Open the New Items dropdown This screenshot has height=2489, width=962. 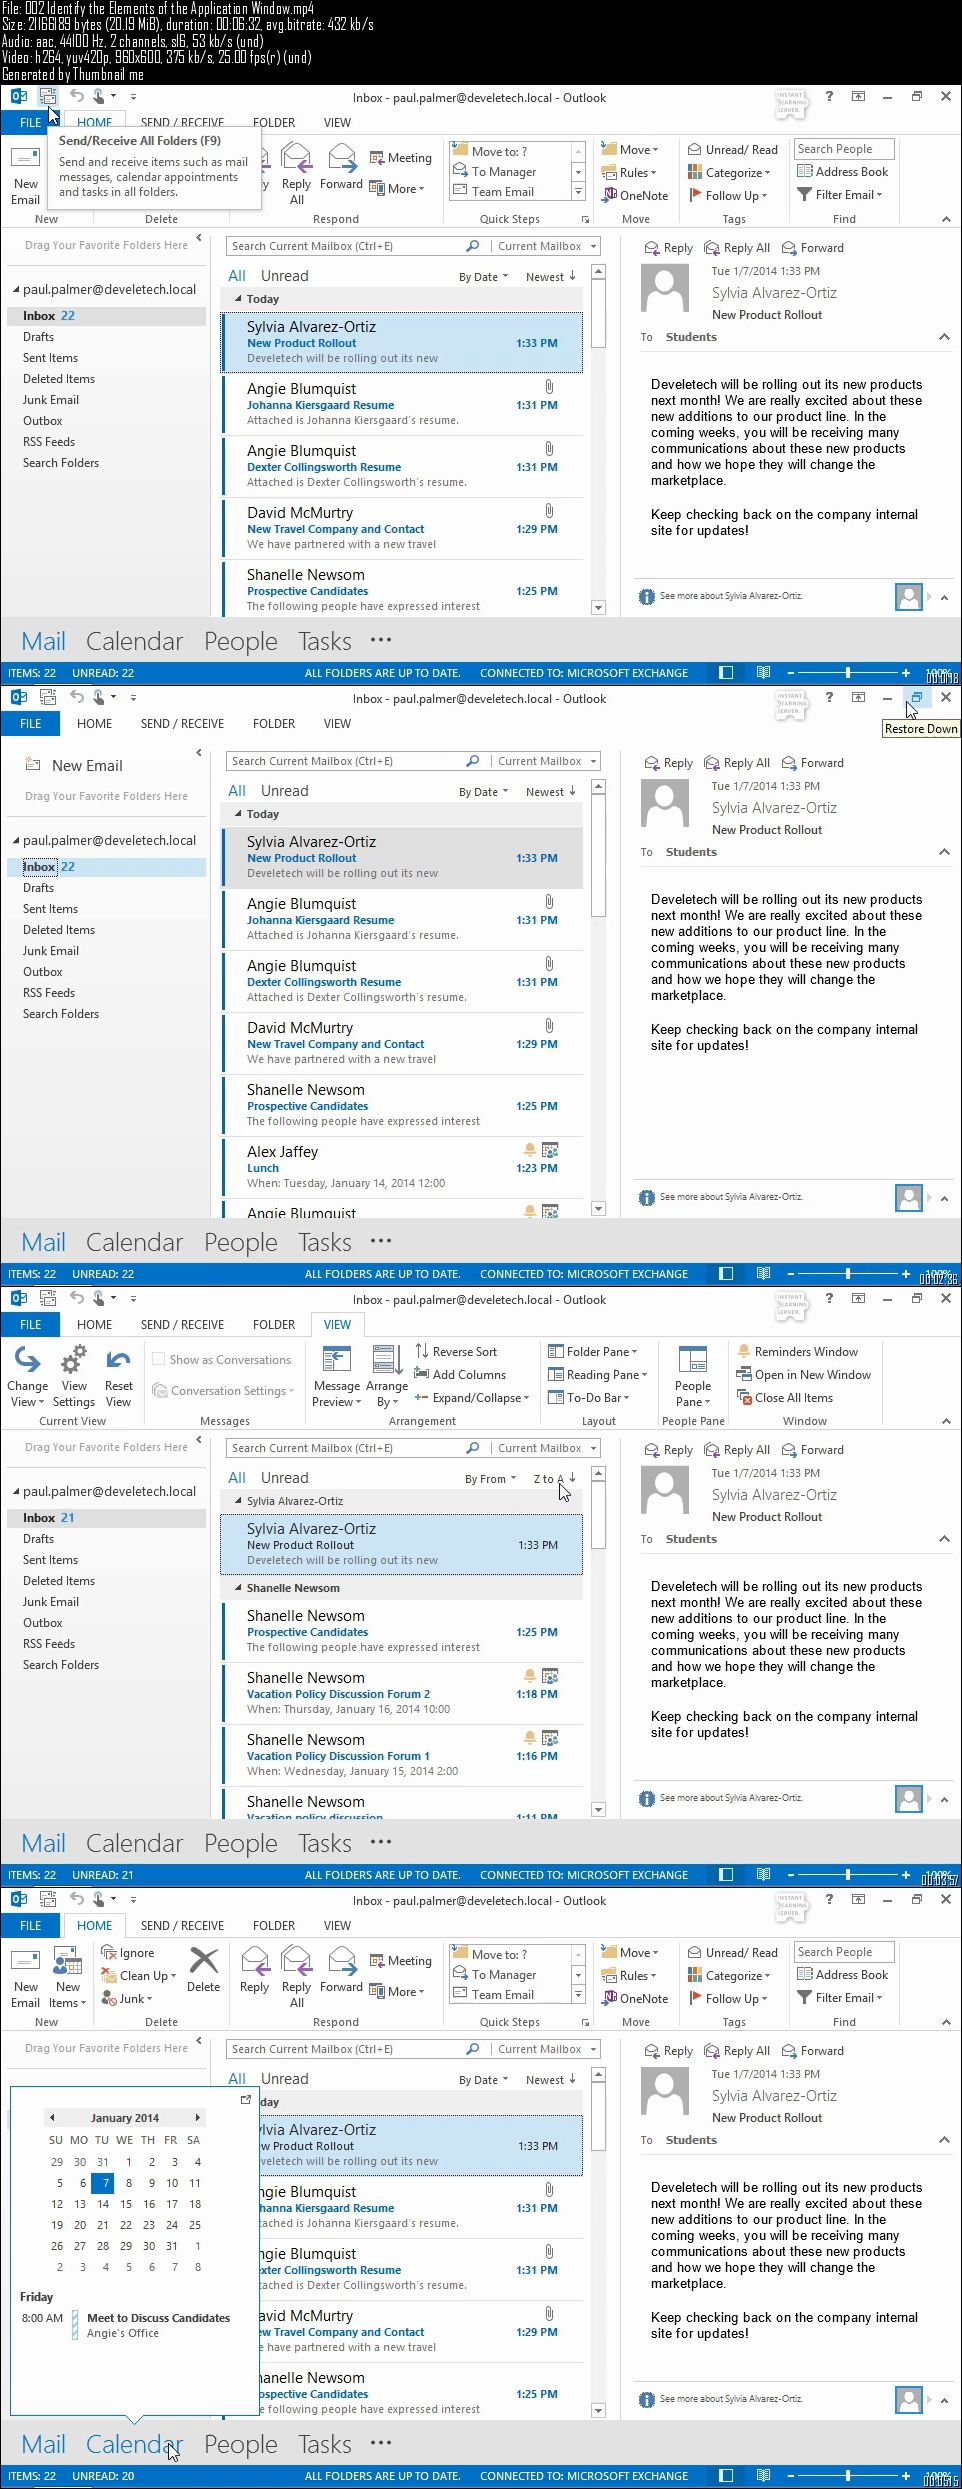coord(68,1978)
